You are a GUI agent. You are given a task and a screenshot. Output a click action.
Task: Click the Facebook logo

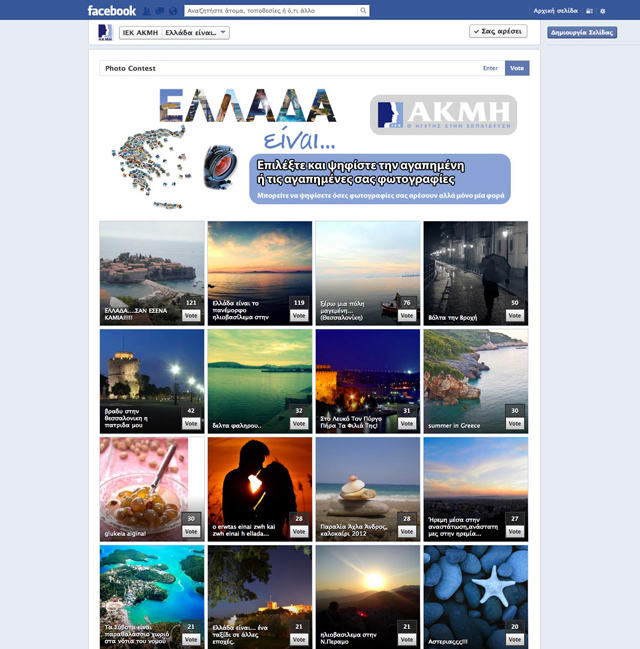tap(111, 10)
